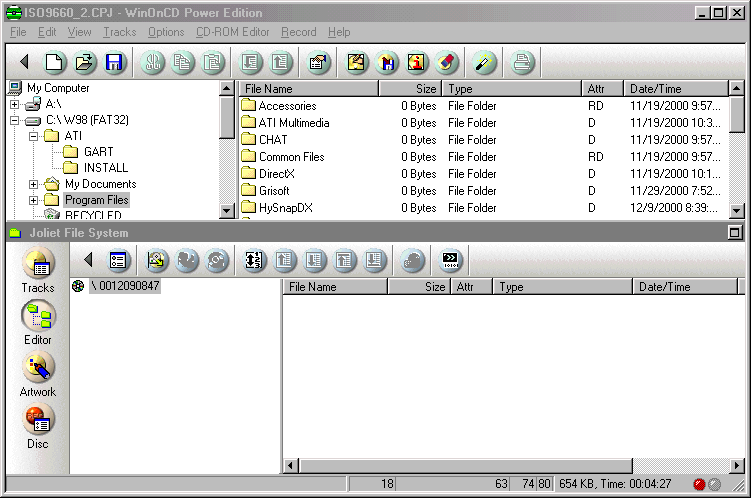The image size is (751, 498).
Task: Collapse the C:\ W98 (FAT32) drive node
Action: pyautogui.click(x=14, y=120)
